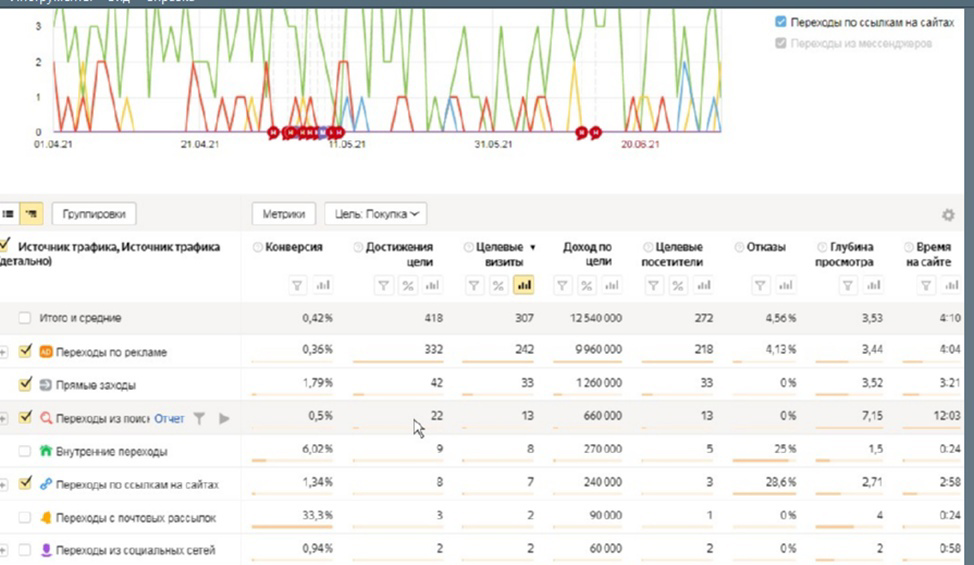Click play arrow in Переходы из поисковых row
Viewport: 974px width, 565px height.
[224, 418]
